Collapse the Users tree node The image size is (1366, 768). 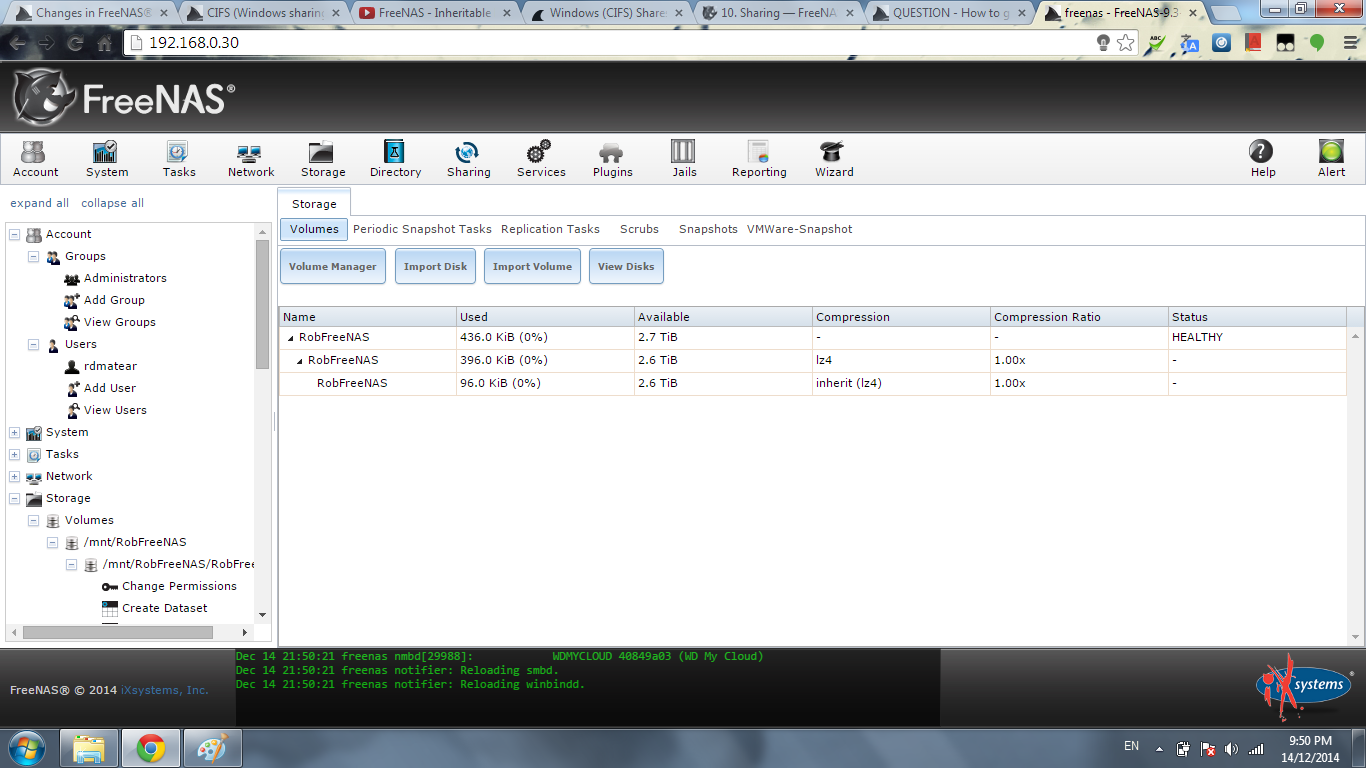click(33, 344)
